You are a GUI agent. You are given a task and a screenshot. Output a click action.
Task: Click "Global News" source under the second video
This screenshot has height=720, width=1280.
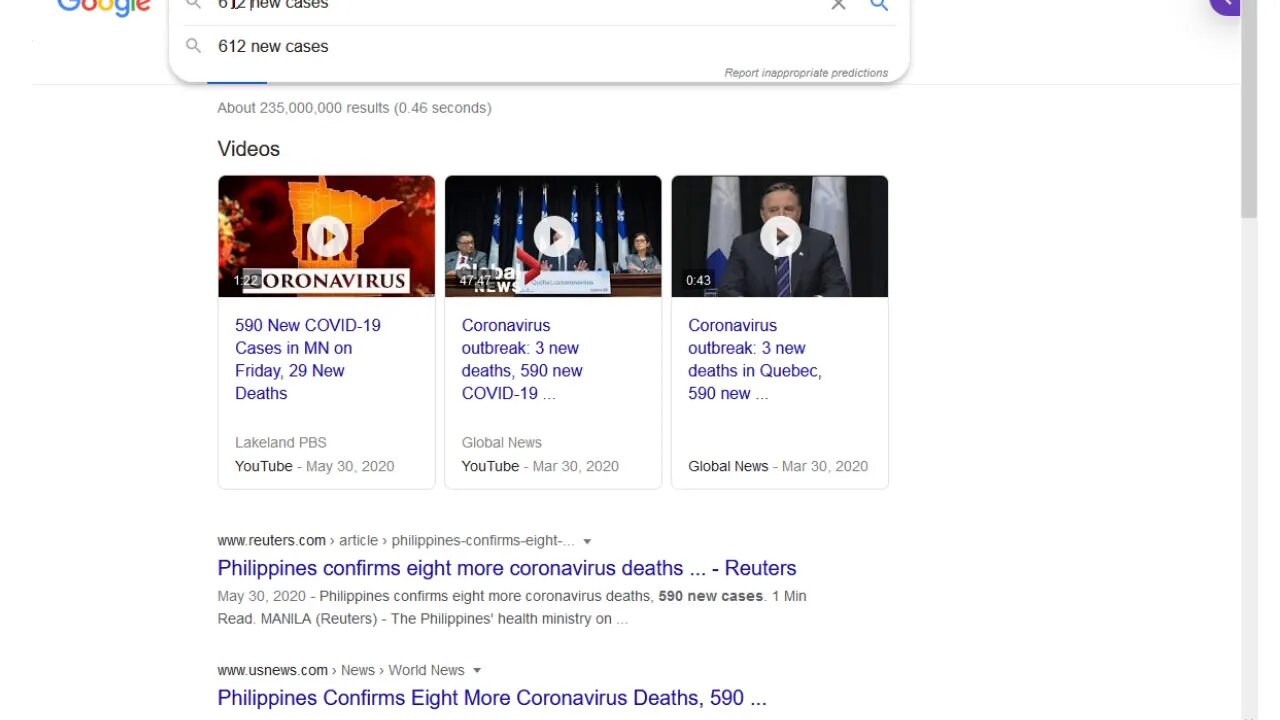(x=502, y=442)
